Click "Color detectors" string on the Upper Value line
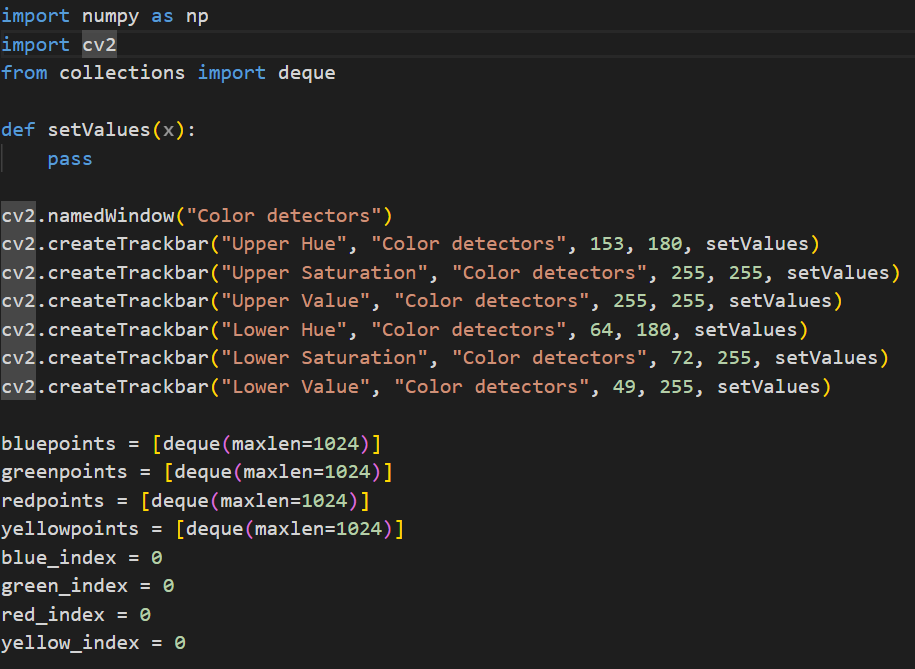 (x=492, y=301)
